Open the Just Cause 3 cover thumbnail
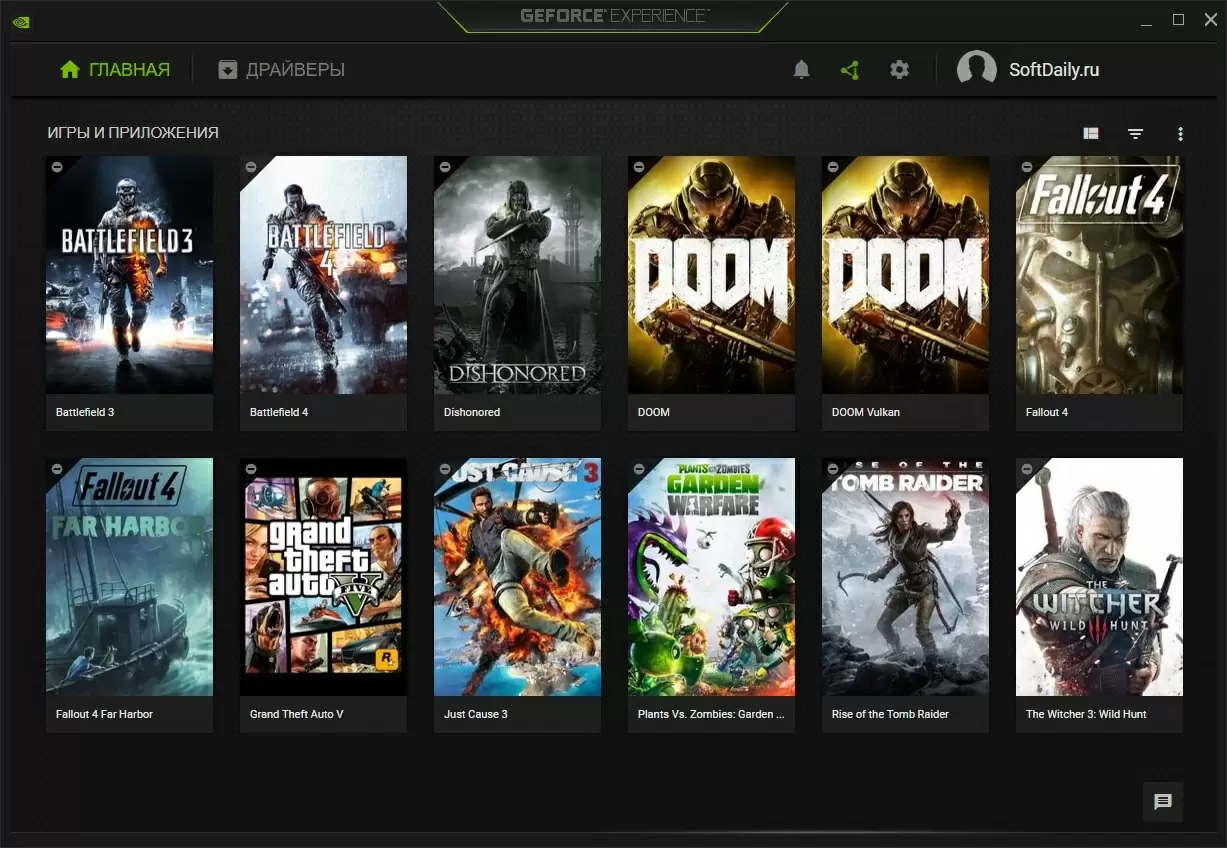The height and width of the screenshot is (848, 1227). tap(517, 577)
